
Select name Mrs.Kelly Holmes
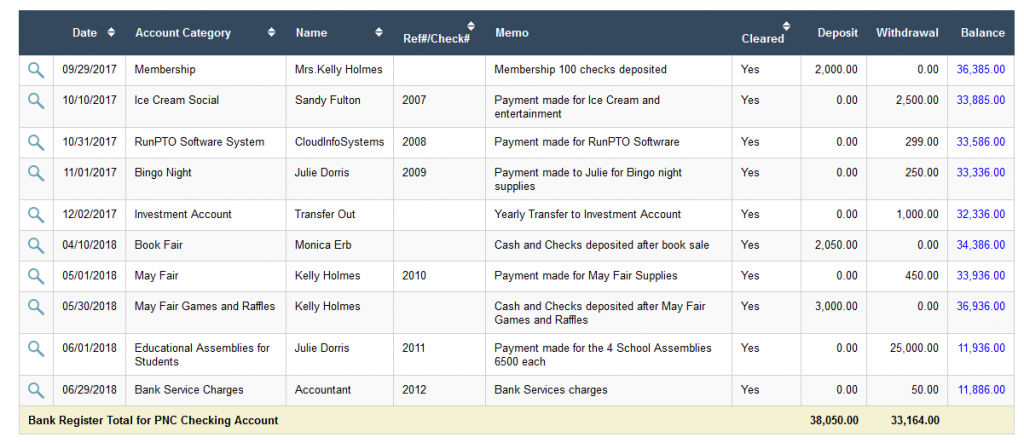339,69
